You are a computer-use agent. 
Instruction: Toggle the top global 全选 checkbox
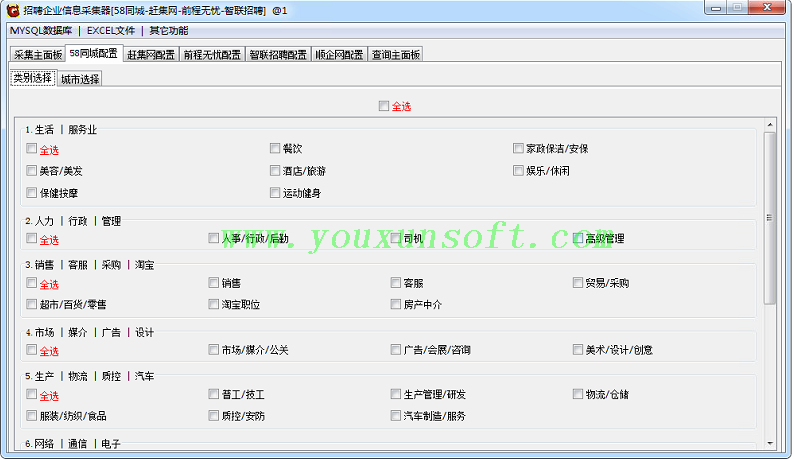point(384,106)
